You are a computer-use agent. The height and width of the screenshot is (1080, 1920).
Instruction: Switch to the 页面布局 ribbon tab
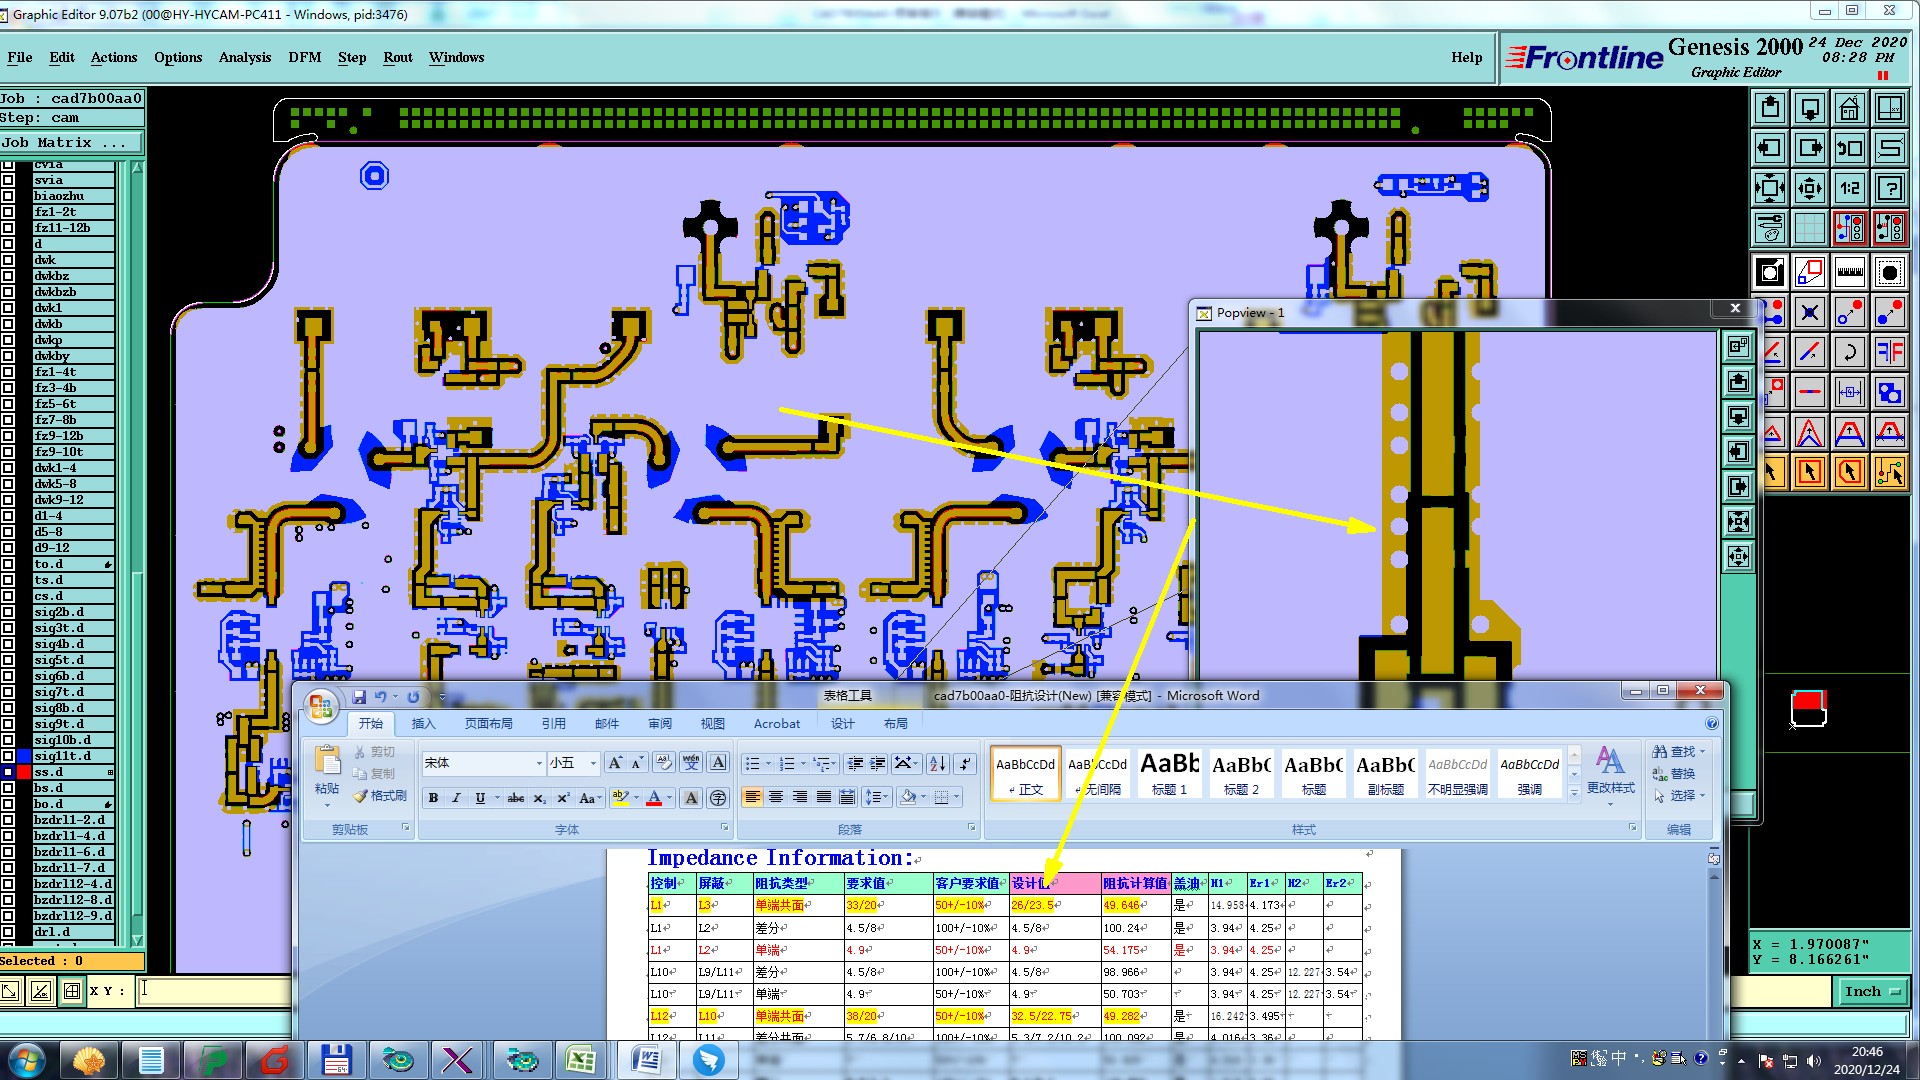(488, 723)
